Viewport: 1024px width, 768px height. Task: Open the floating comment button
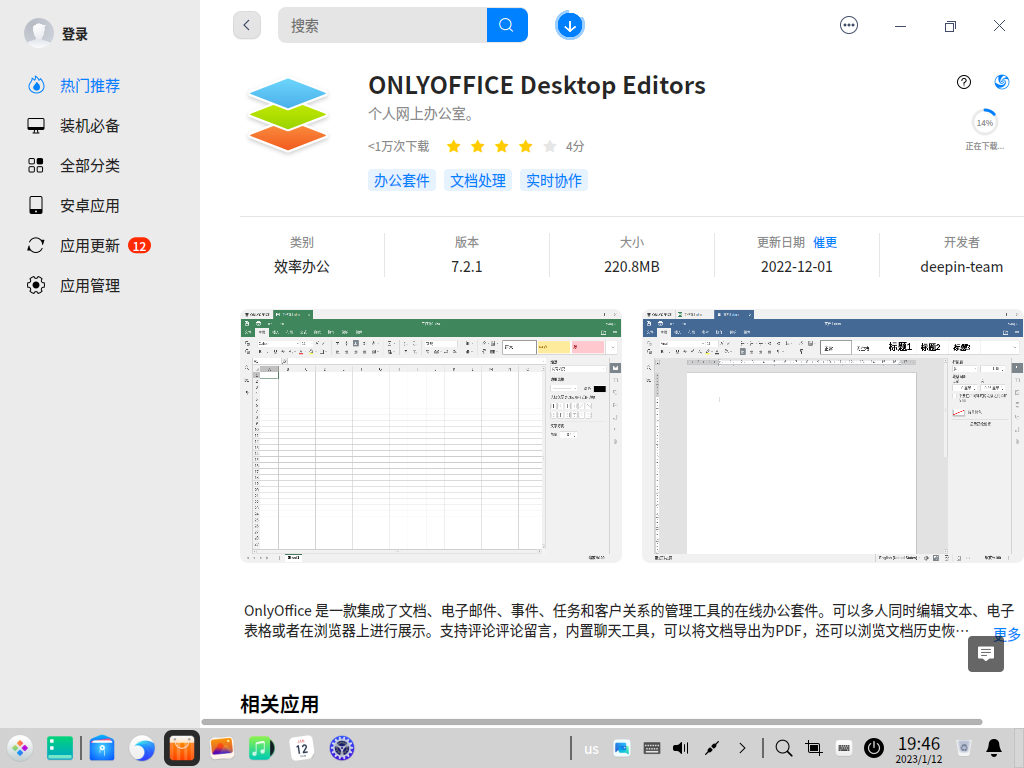click(x=985, y=654)
